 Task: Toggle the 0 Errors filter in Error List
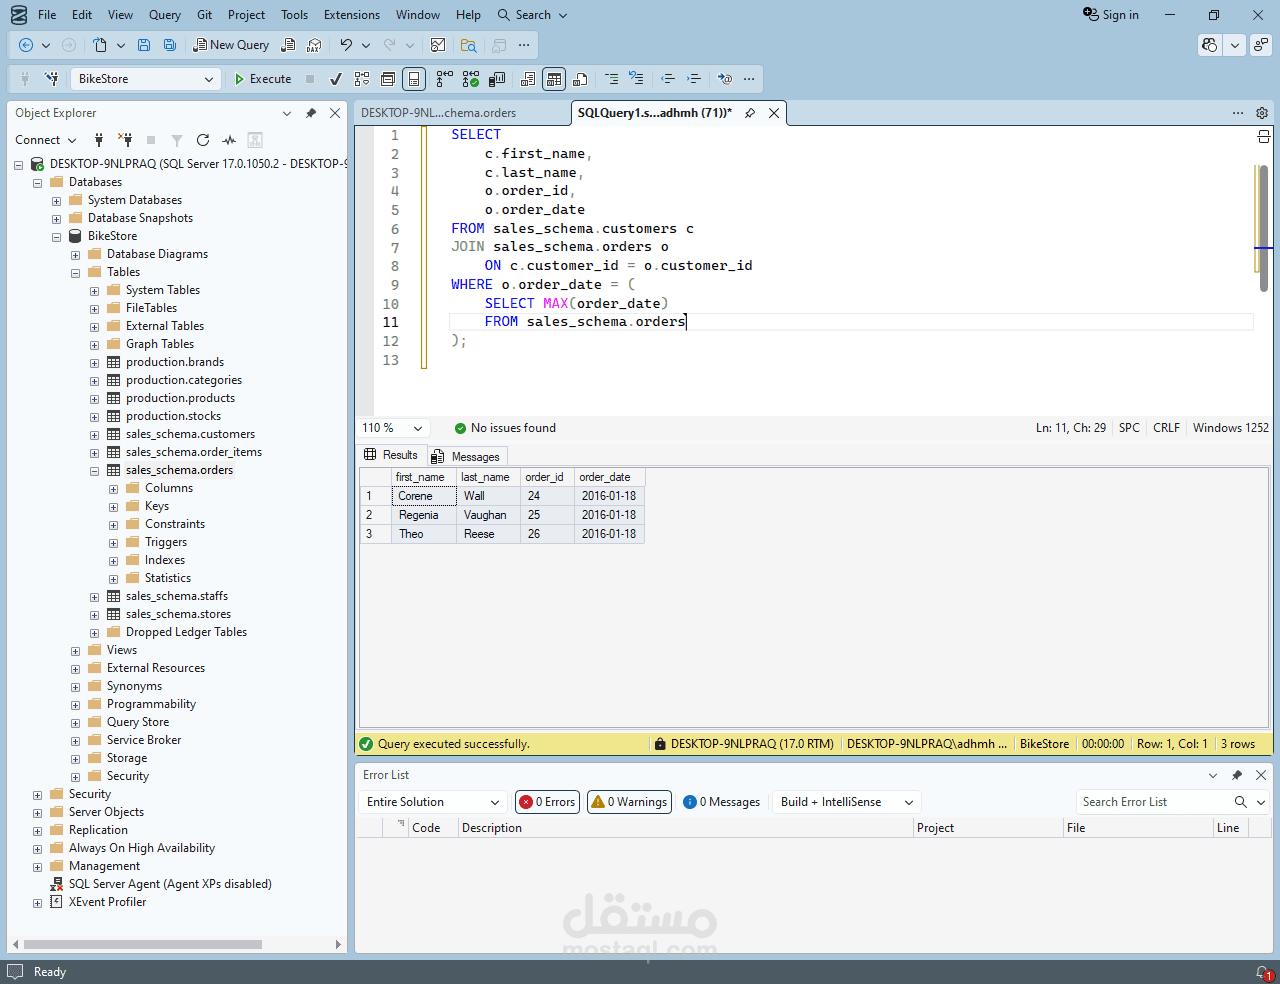click(x=546, y=801)
